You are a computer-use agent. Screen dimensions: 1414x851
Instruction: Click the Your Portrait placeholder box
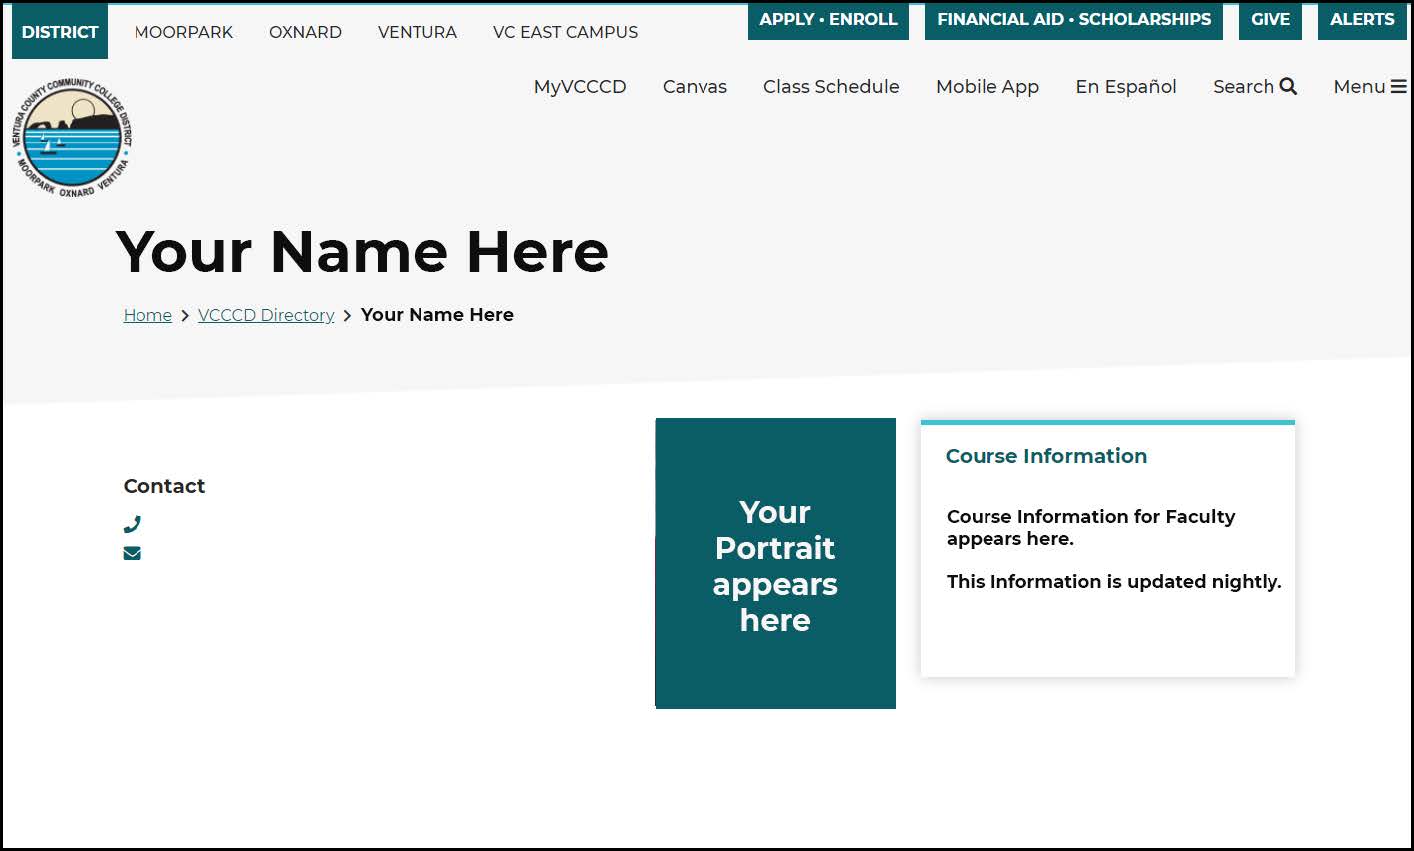click(x=775, y=563)
